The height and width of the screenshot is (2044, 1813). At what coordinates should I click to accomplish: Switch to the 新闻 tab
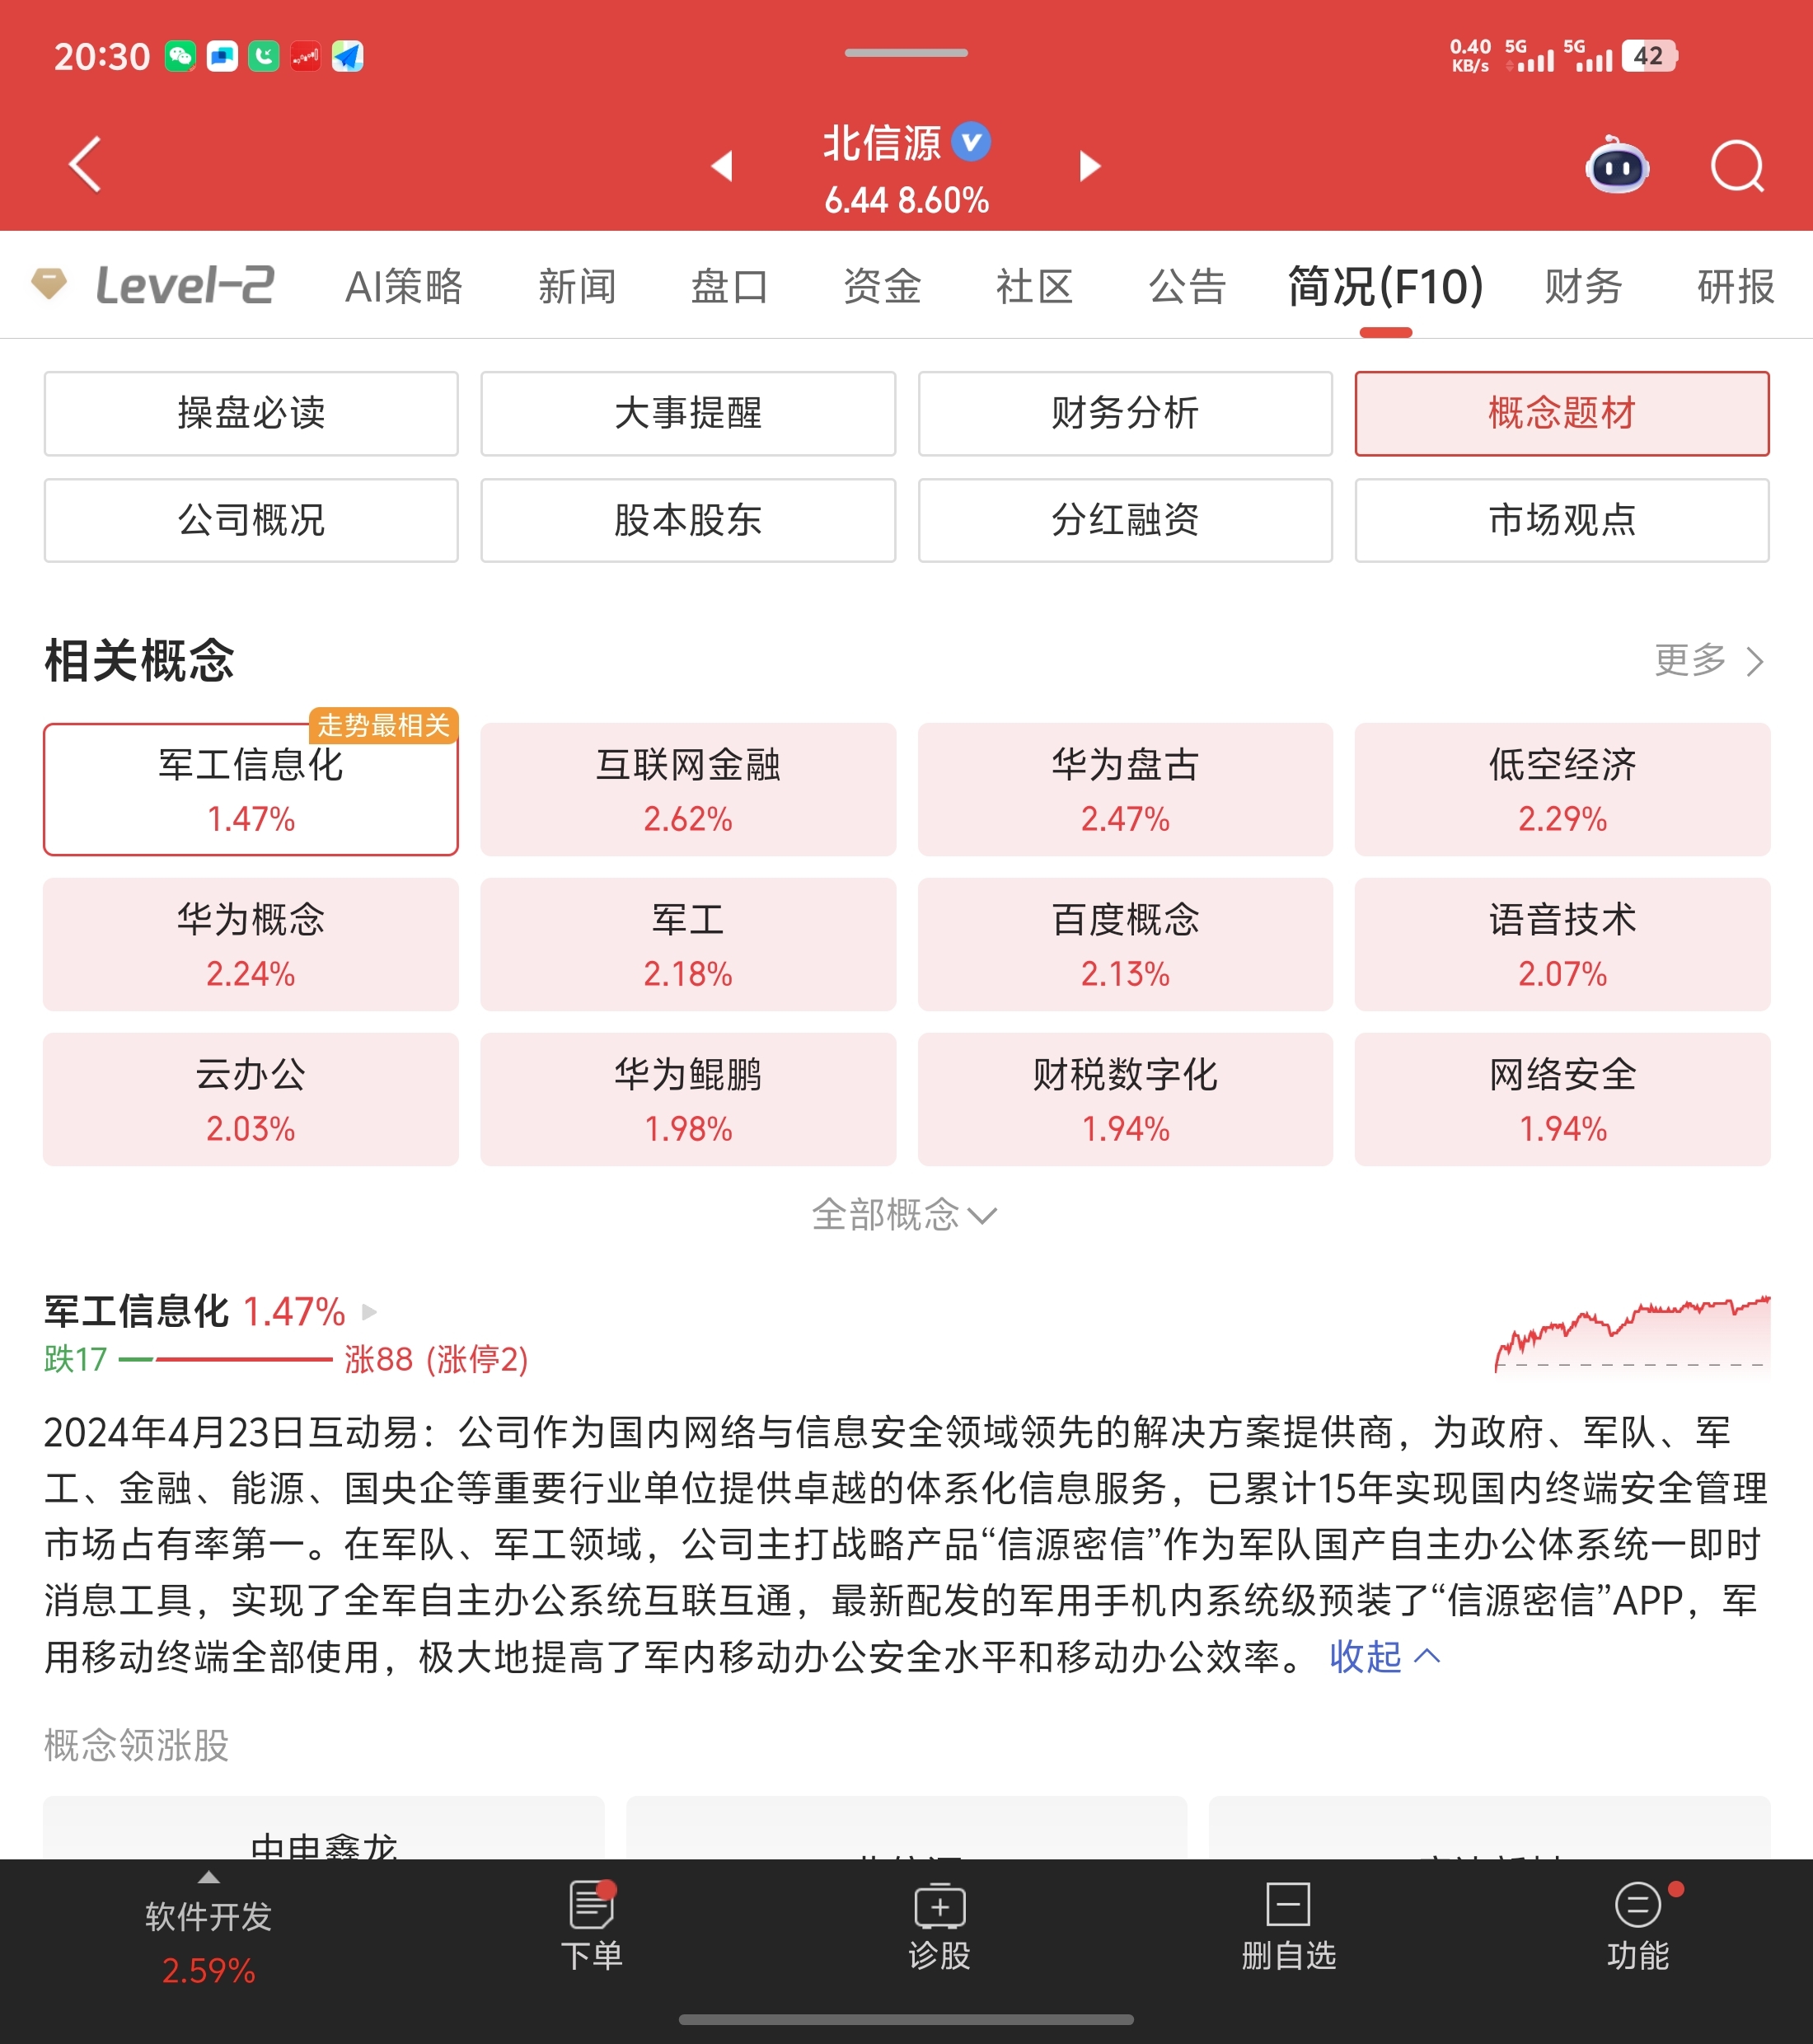coord(578,286)
